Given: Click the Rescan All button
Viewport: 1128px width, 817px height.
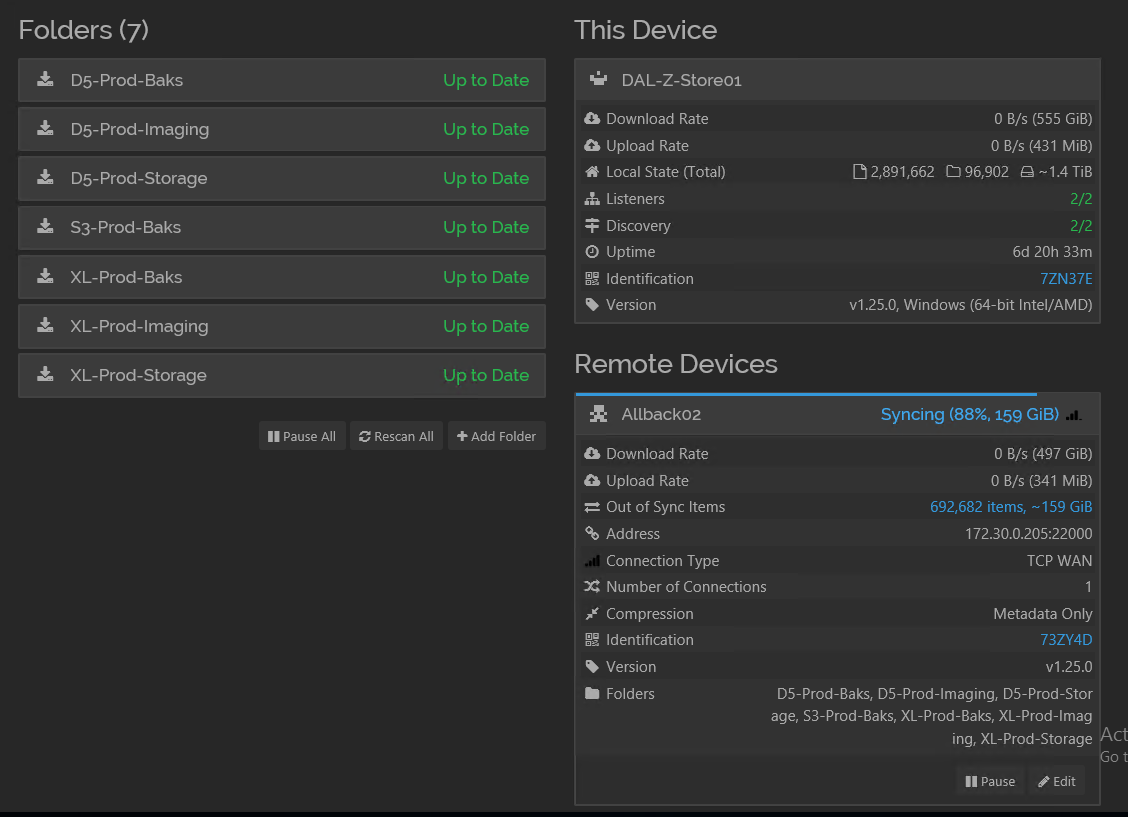Looking at the screenshot, I should (x=396, y=436).
